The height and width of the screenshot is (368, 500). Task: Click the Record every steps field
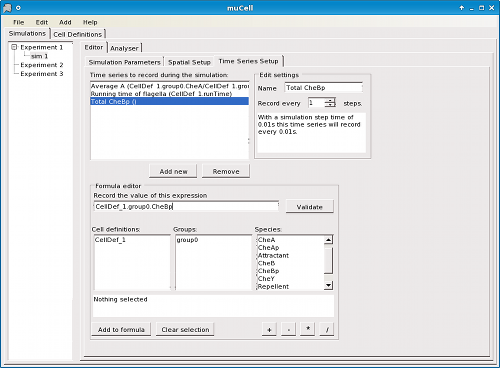316,103
